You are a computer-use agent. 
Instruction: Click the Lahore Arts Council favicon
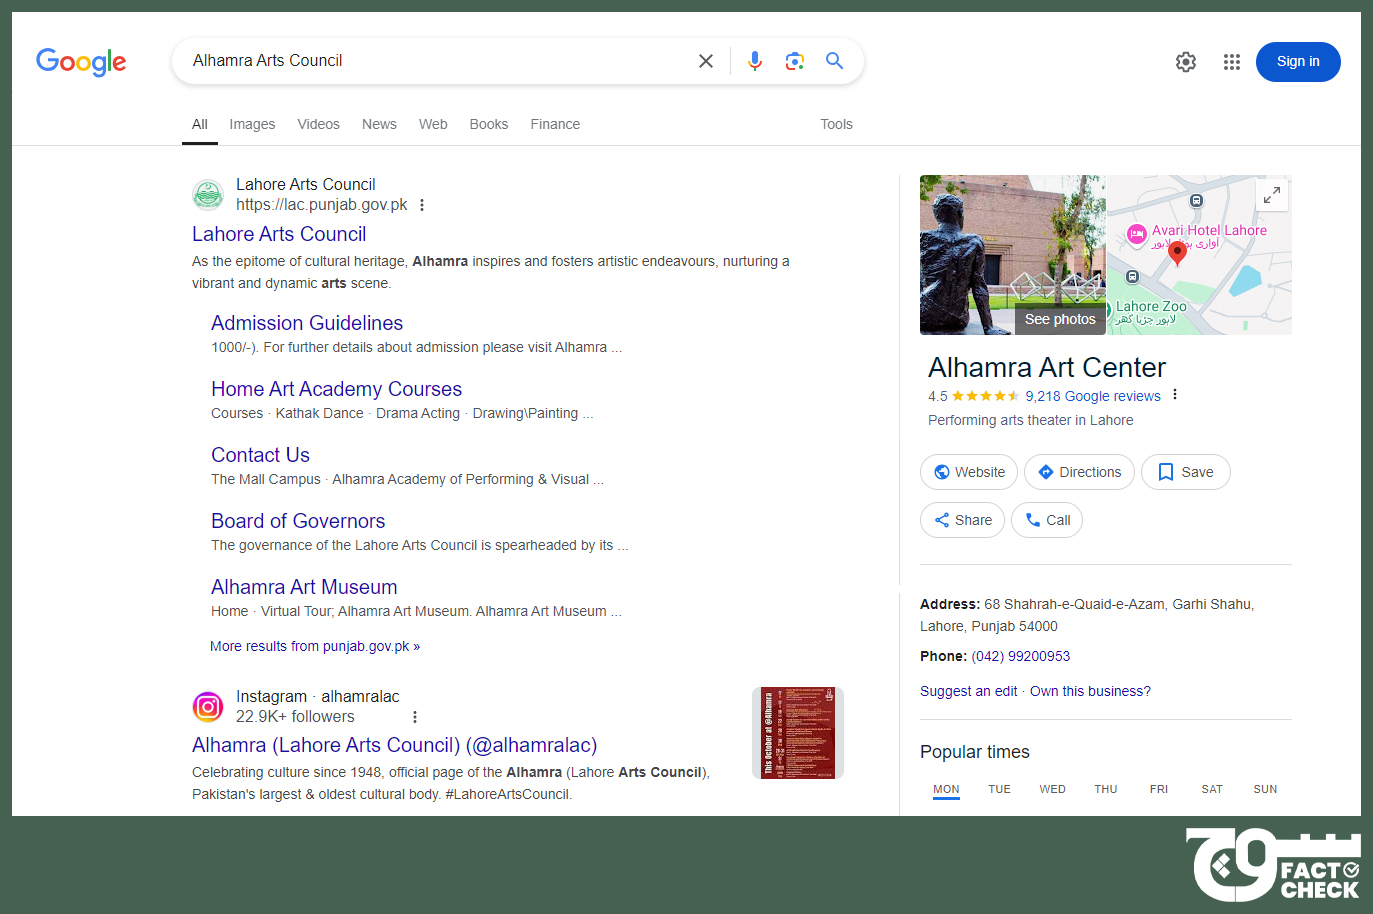[x=208, y=194]
